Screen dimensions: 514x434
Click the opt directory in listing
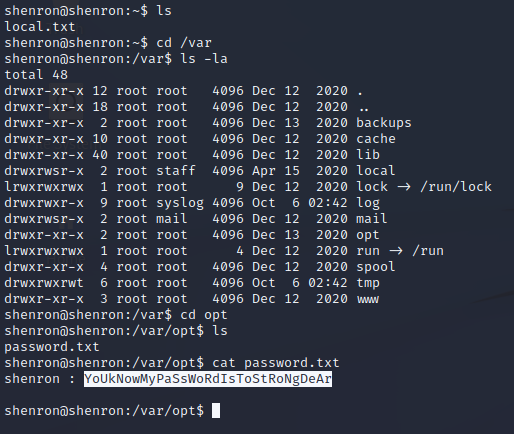pos(368,235)
